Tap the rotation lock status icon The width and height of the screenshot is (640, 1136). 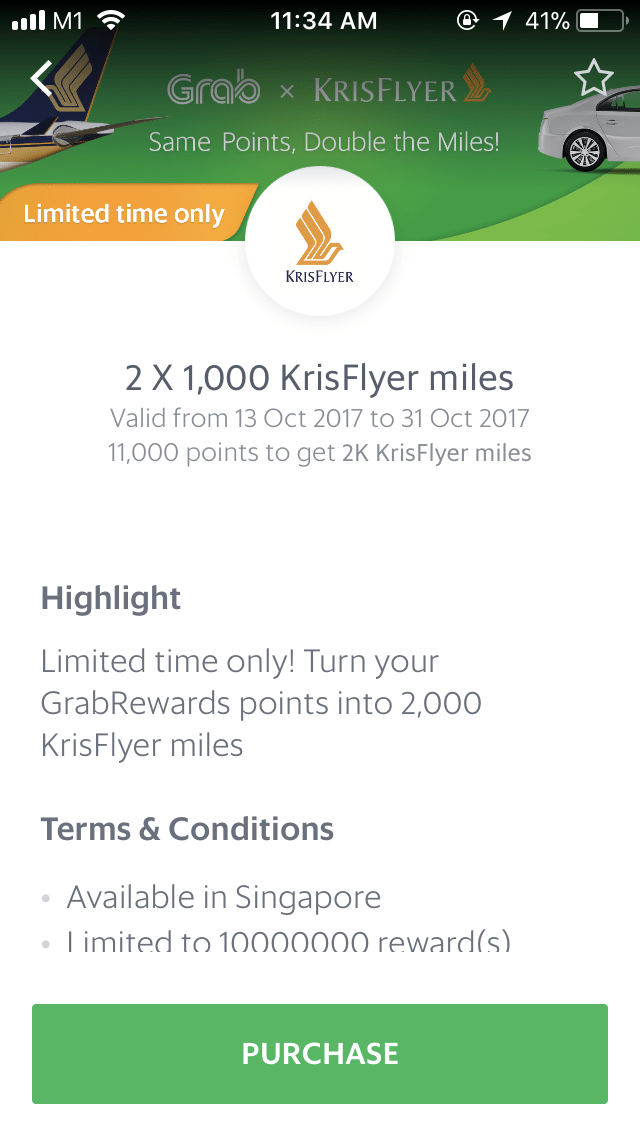point(467,20)
